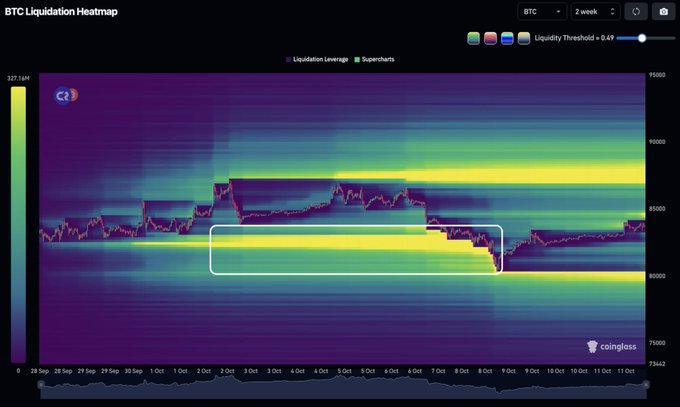Screen dimensions: 680x407
Task: Select the cyan-blue striped heatmap color theme
Action: 507,38
